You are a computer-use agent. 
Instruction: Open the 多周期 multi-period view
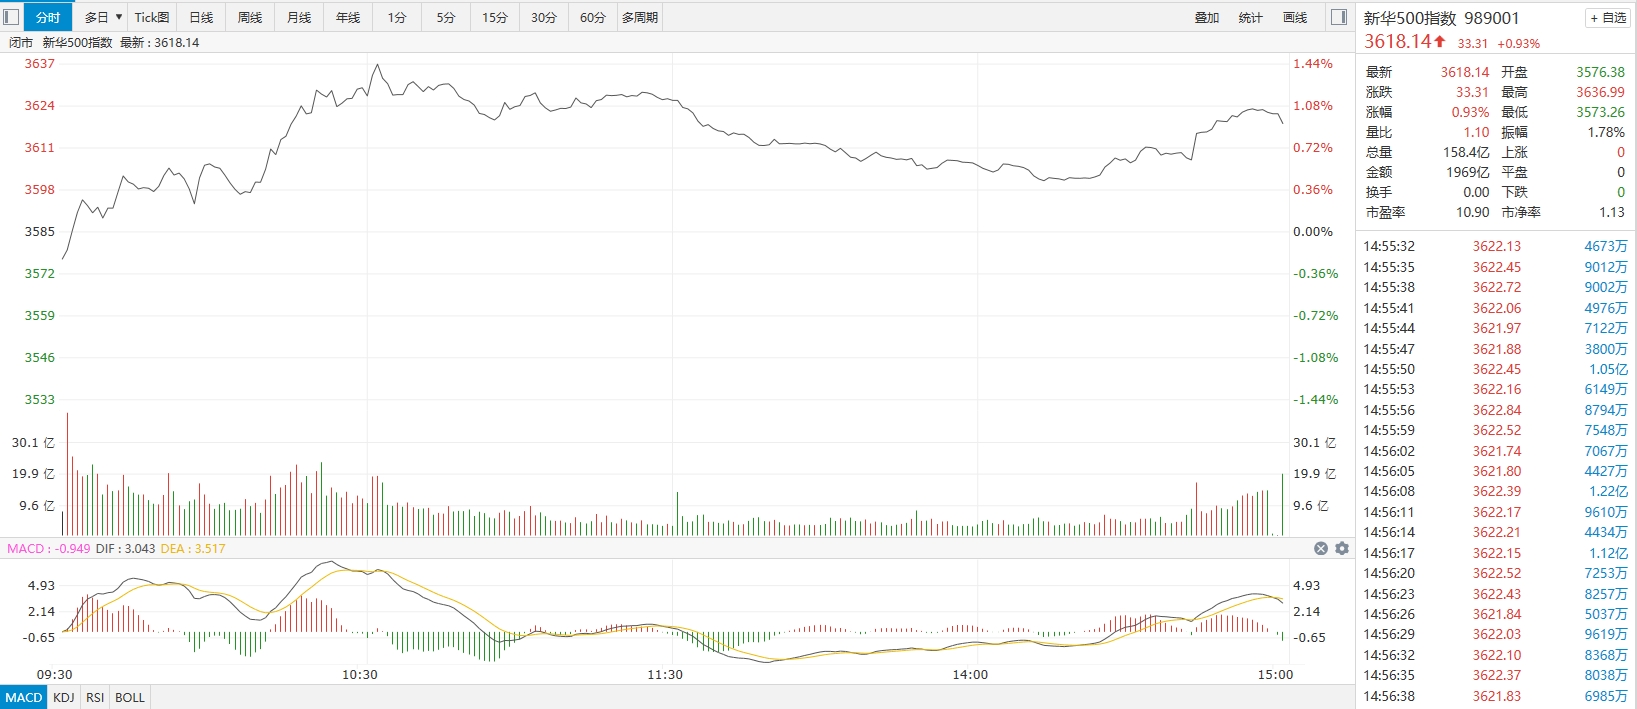[x=640, y=17]
